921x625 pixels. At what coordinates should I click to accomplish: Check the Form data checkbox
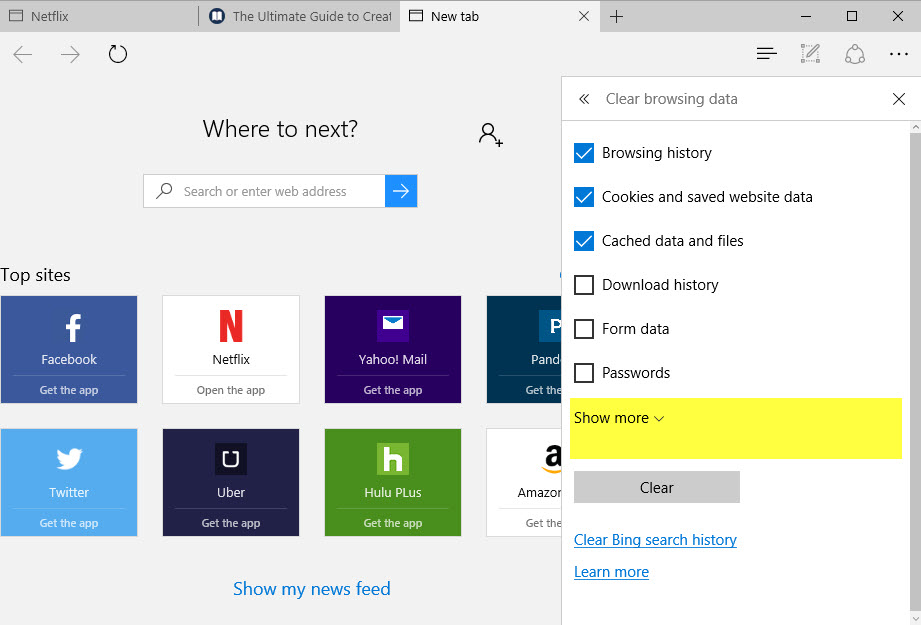point(584,329)
